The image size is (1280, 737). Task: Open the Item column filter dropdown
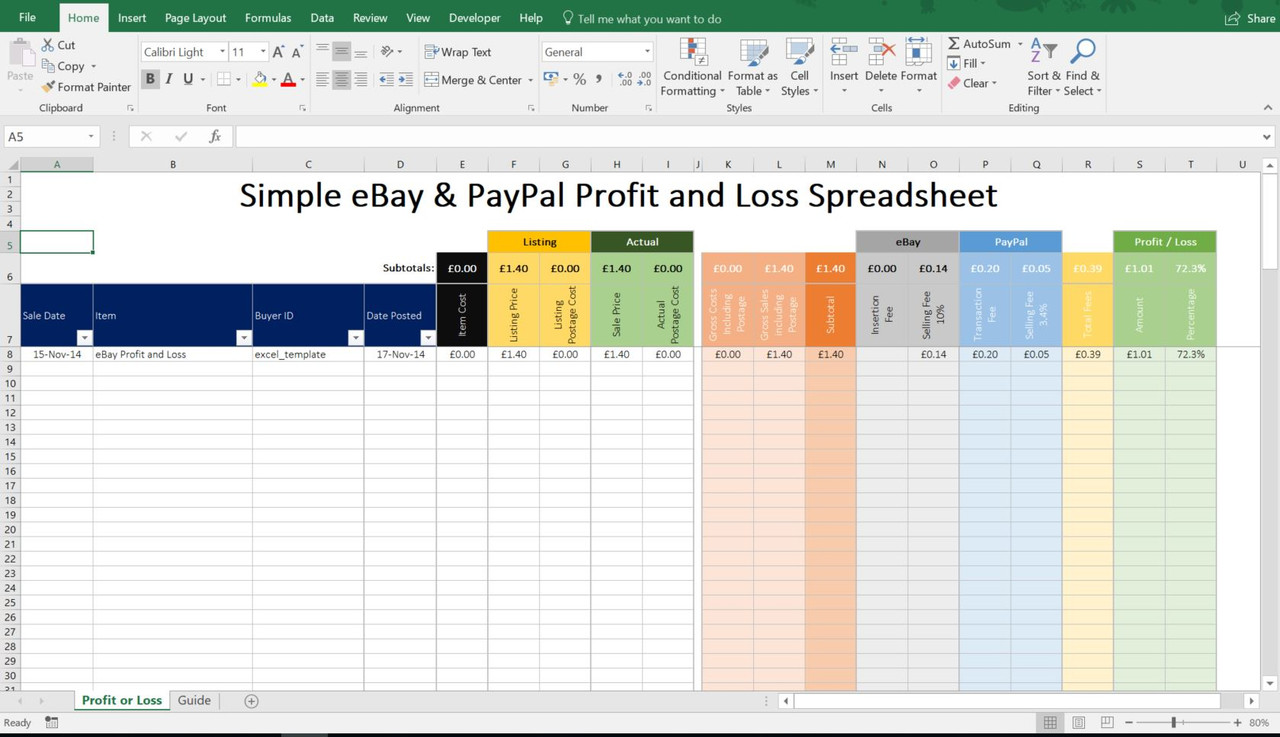[243, 338]
